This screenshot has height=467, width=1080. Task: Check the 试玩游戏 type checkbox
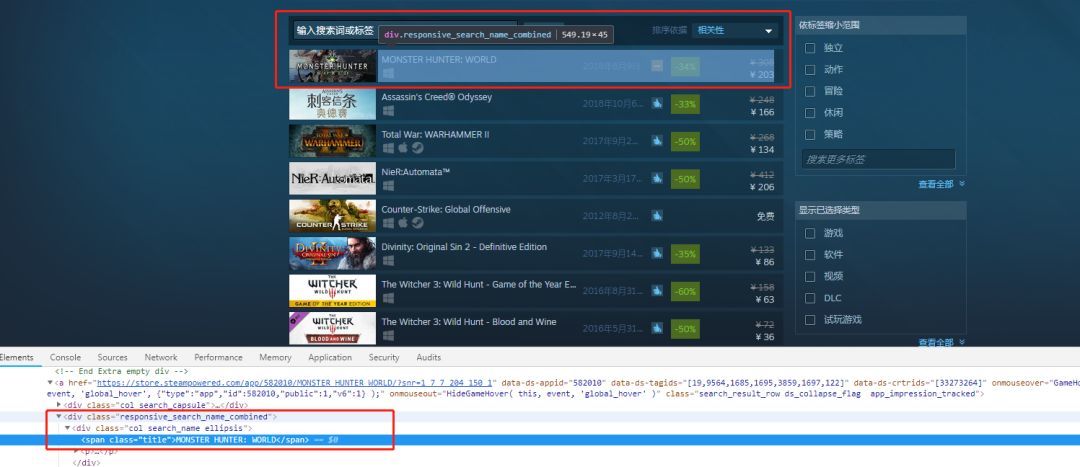tap(810, 320)
